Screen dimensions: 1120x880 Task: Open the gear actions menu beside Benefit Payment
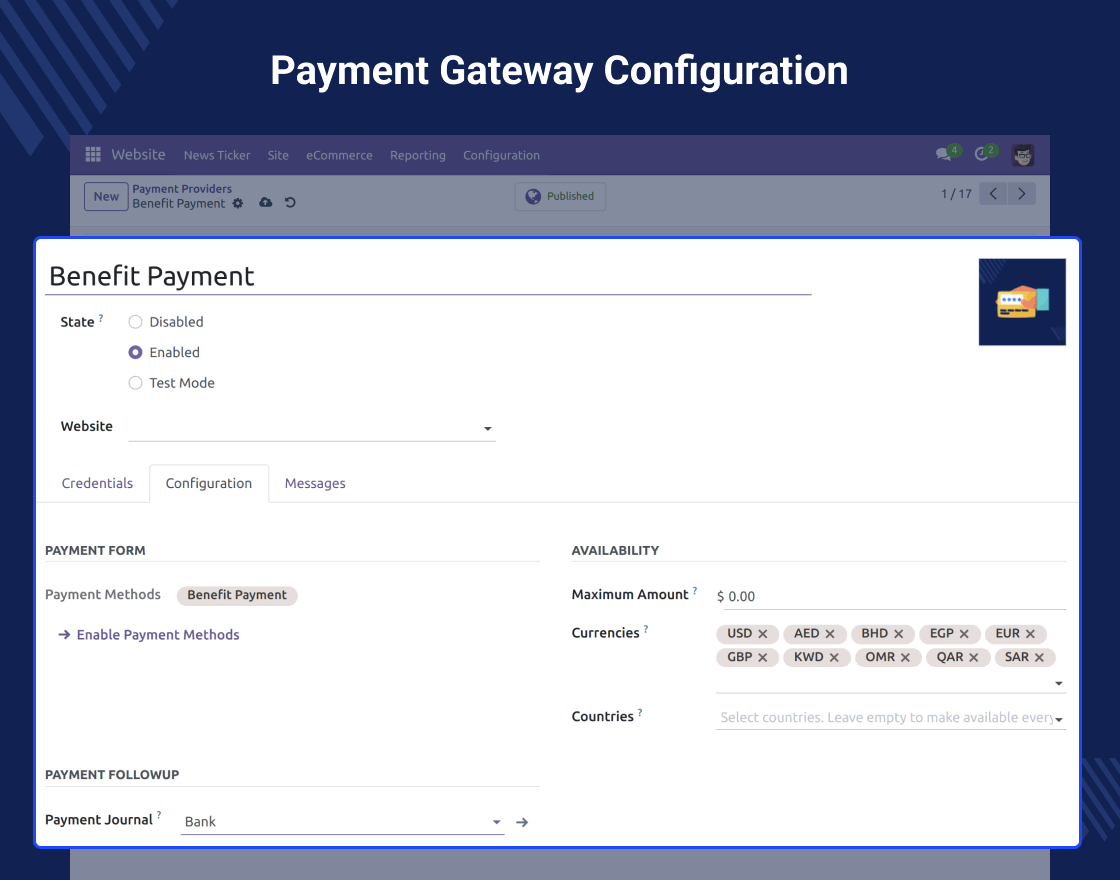coord(238,204)
